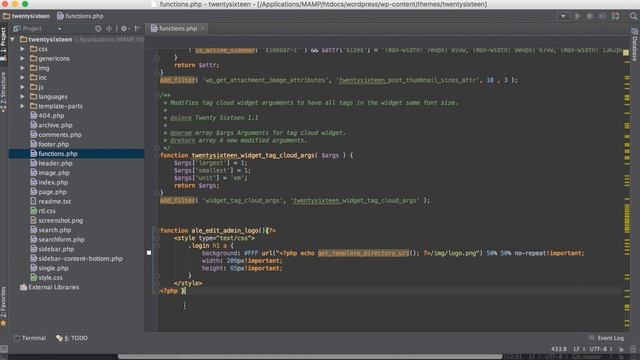Viewport: 640px width, 360px height.
Task: Expand the inc folder
Action: (x=22, y=78)
